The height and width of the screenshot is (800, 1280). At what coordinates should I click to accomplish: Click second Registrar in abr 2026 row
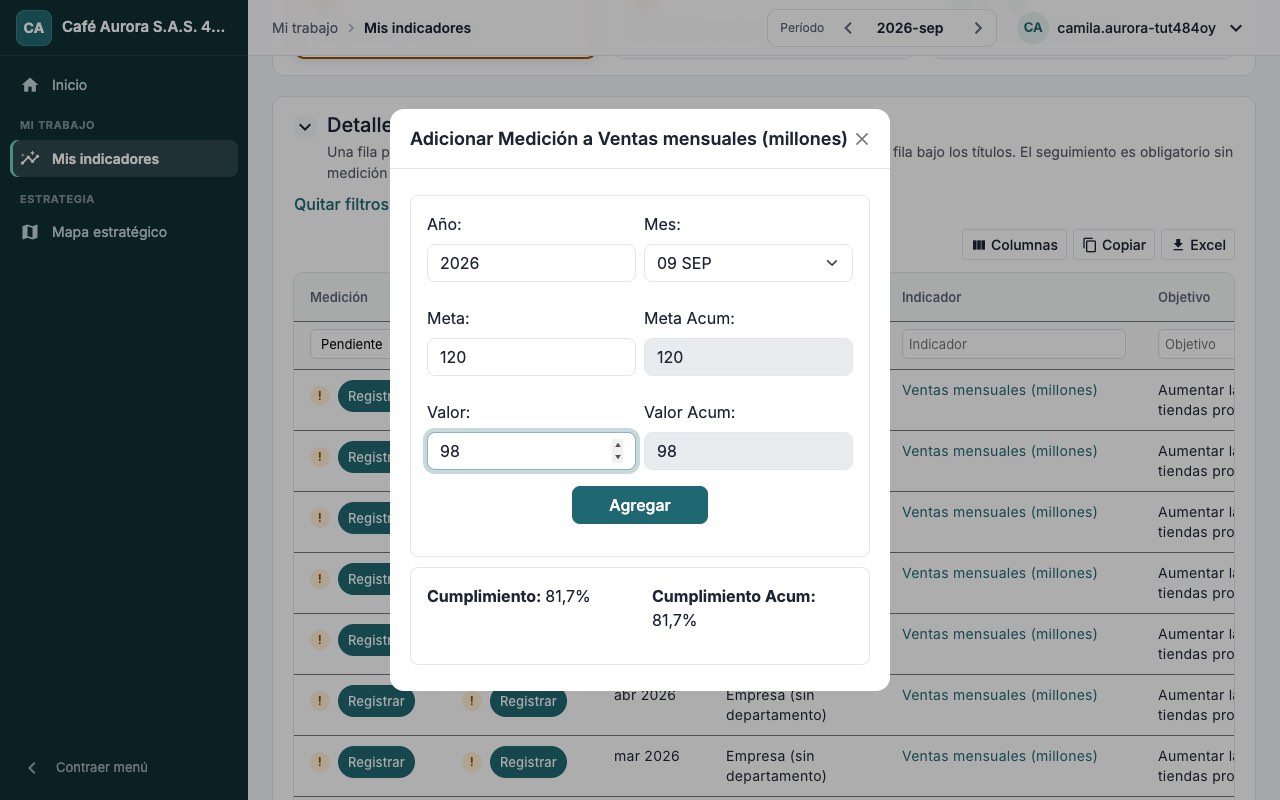528,701
